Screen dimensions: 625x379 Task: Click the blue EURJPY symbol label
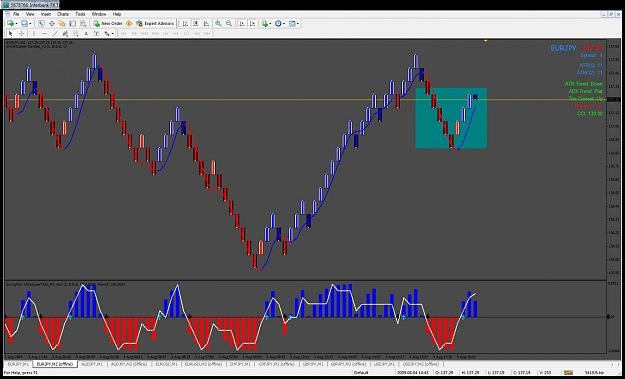[563, 48]
